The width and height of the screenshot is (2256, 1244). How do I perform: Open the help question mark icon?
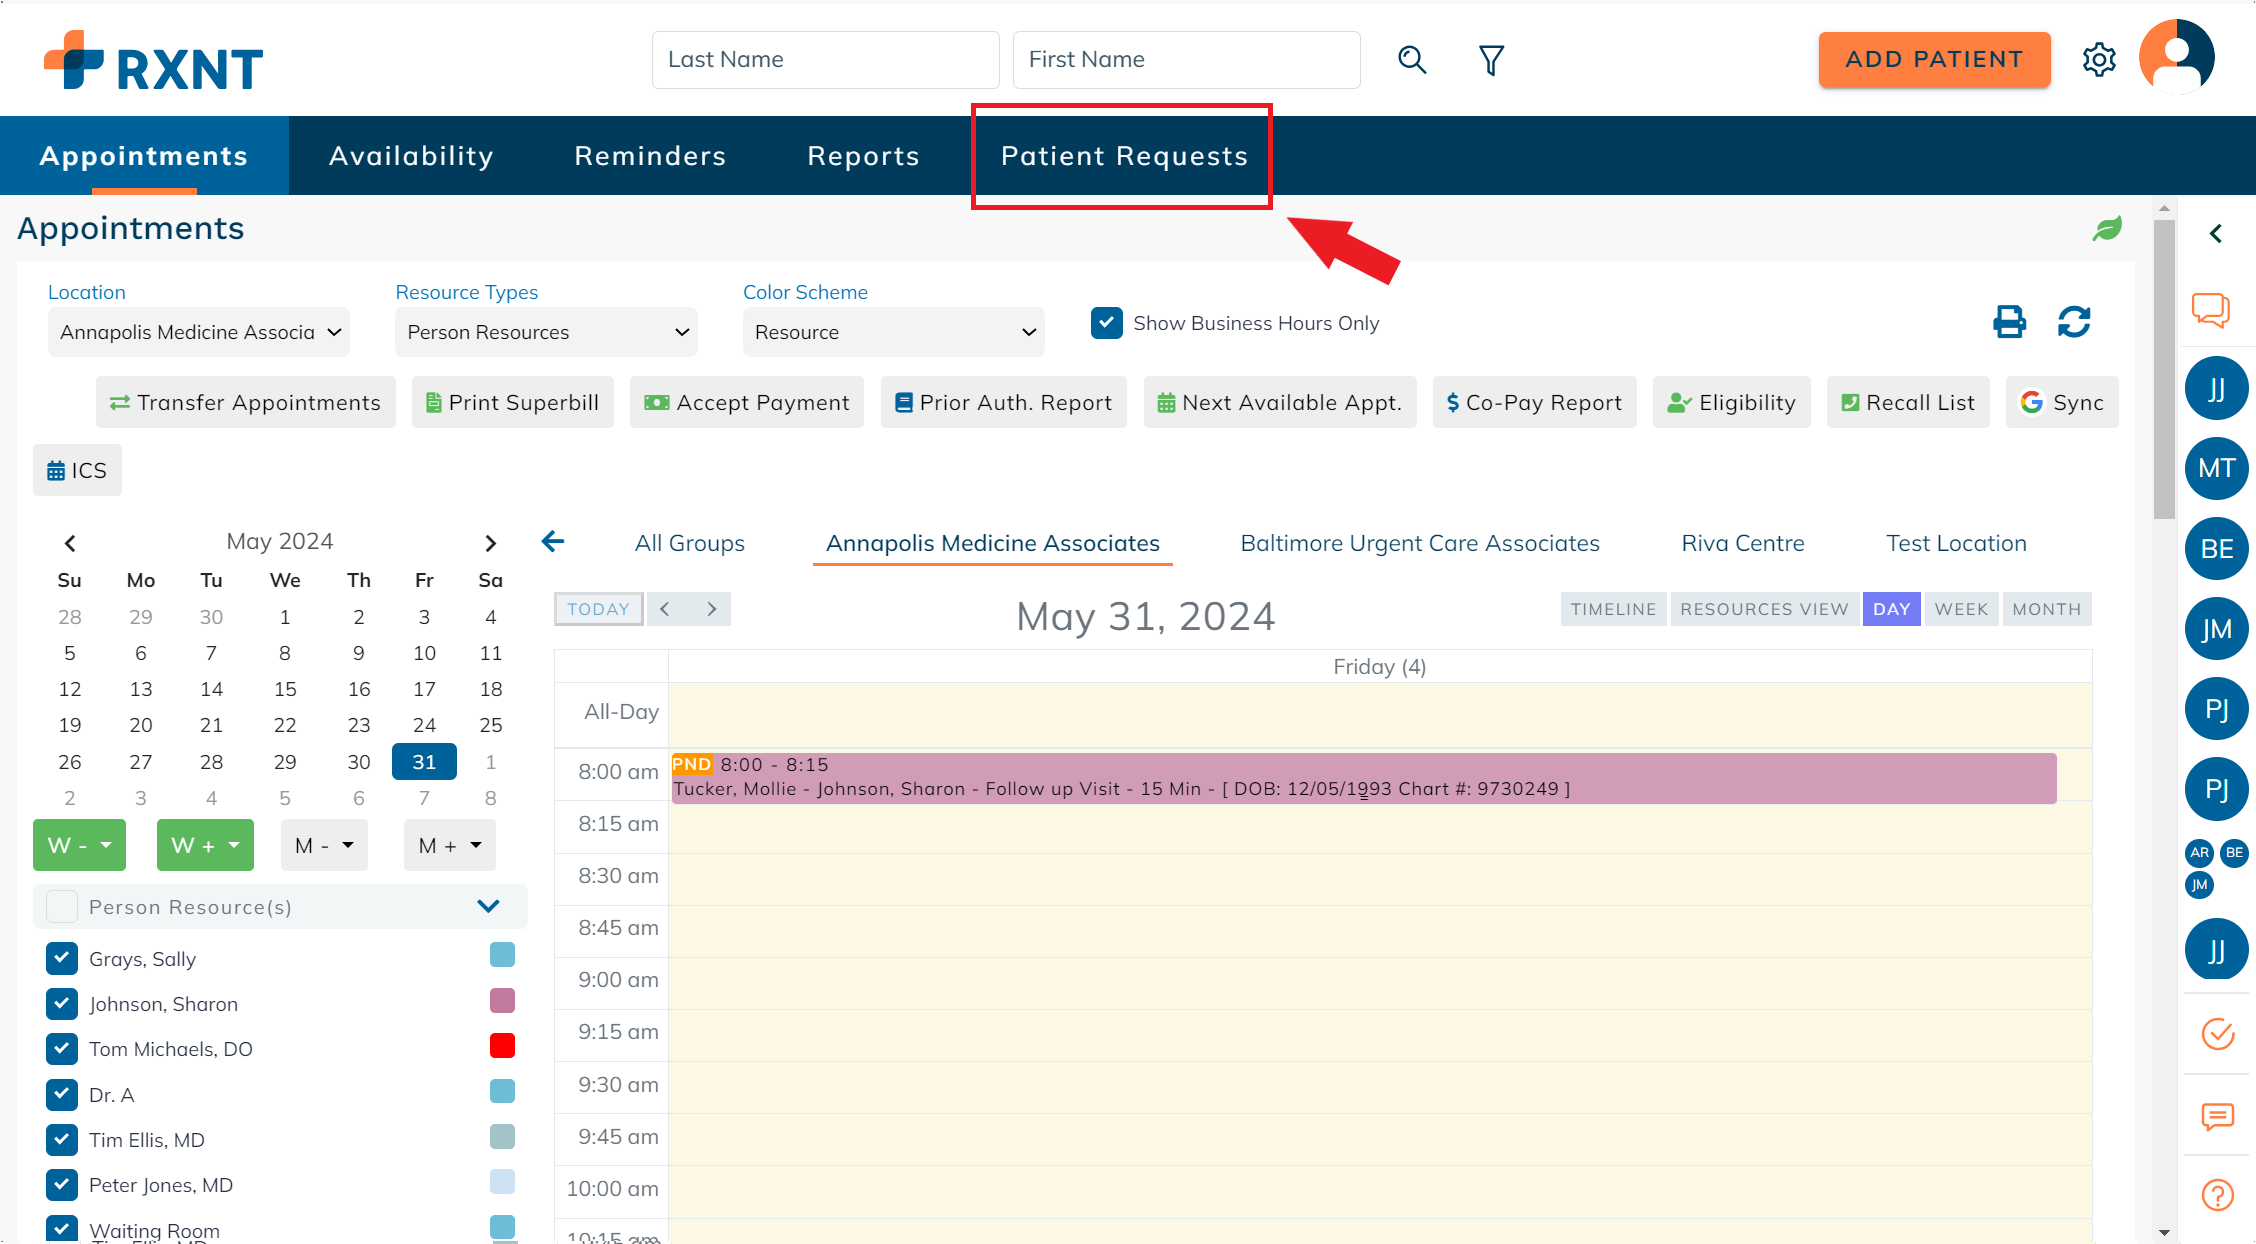[x=2217, y=1195]
